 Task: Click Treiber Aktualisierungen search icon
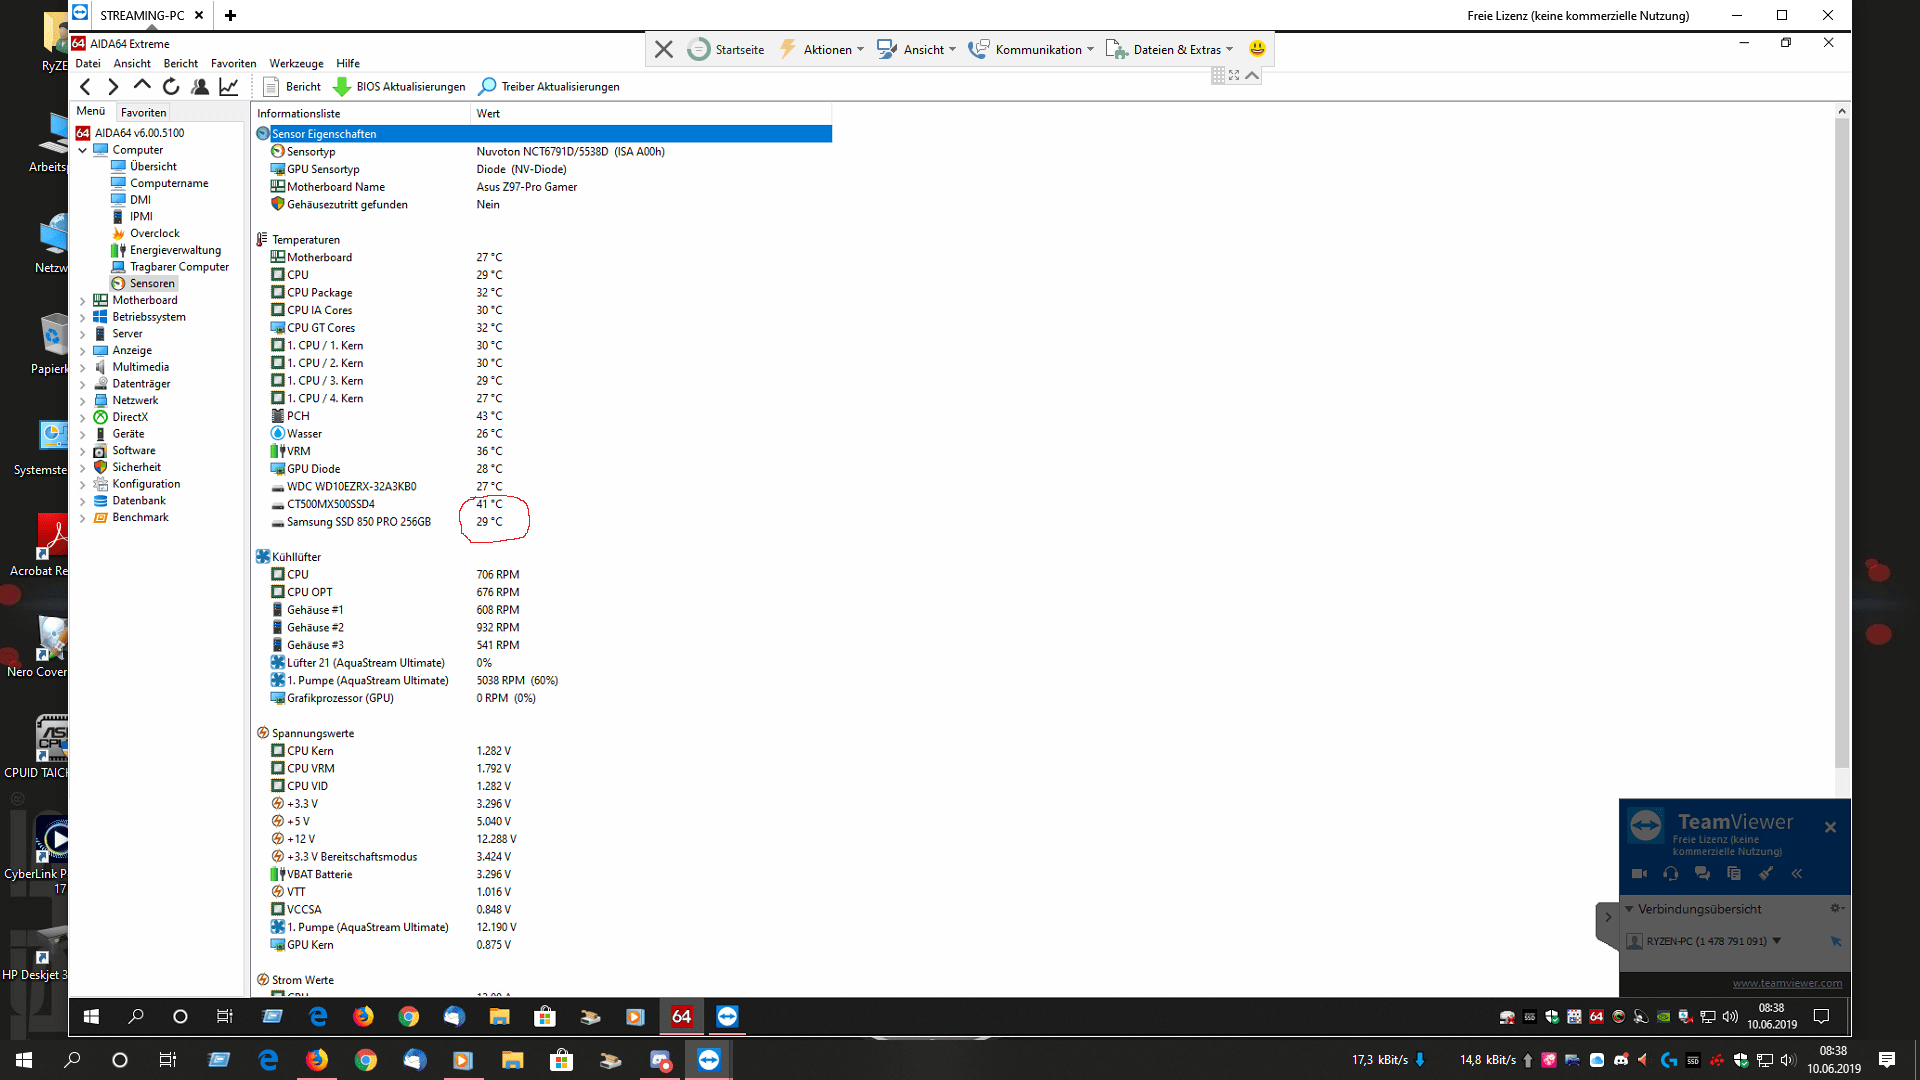click(488, 87)
